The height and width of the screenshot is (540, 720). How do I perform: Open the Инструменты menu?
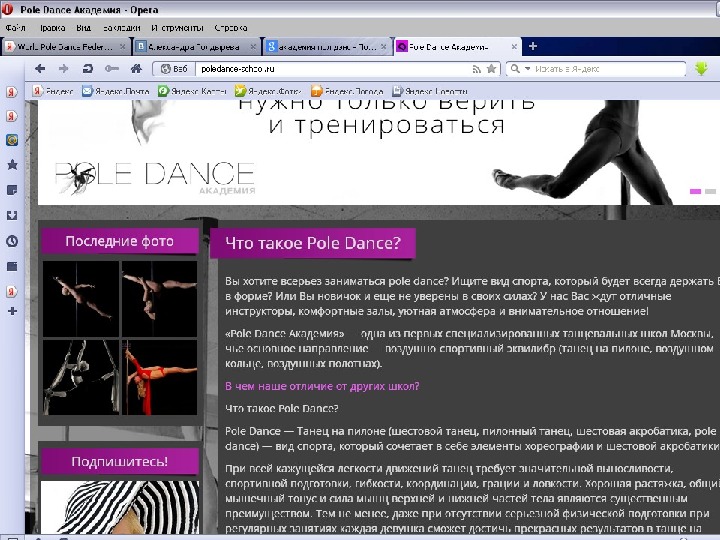pyautogui.click(x=177, y=28)
